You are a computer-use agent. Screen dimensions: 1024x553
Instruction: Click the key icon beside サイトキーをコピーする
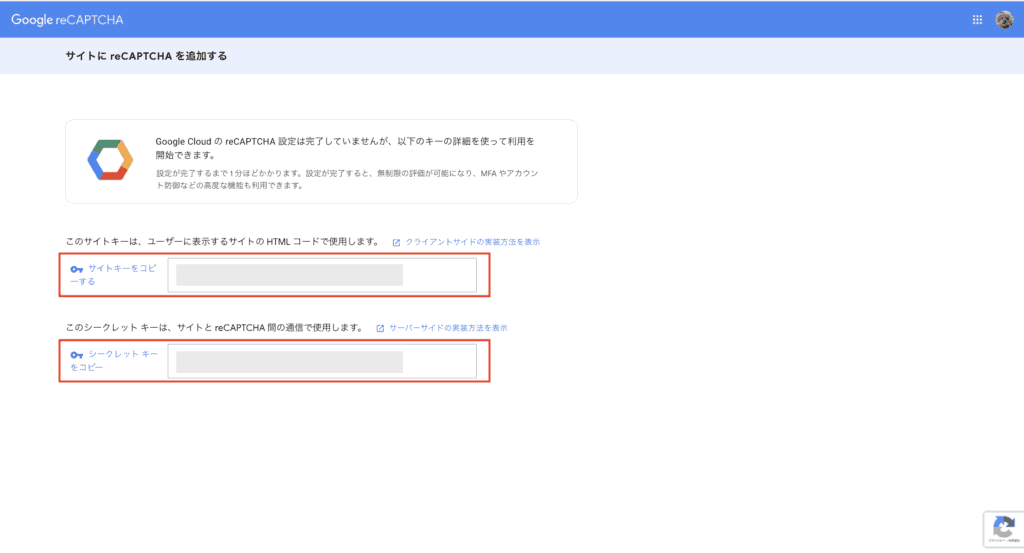76,269
